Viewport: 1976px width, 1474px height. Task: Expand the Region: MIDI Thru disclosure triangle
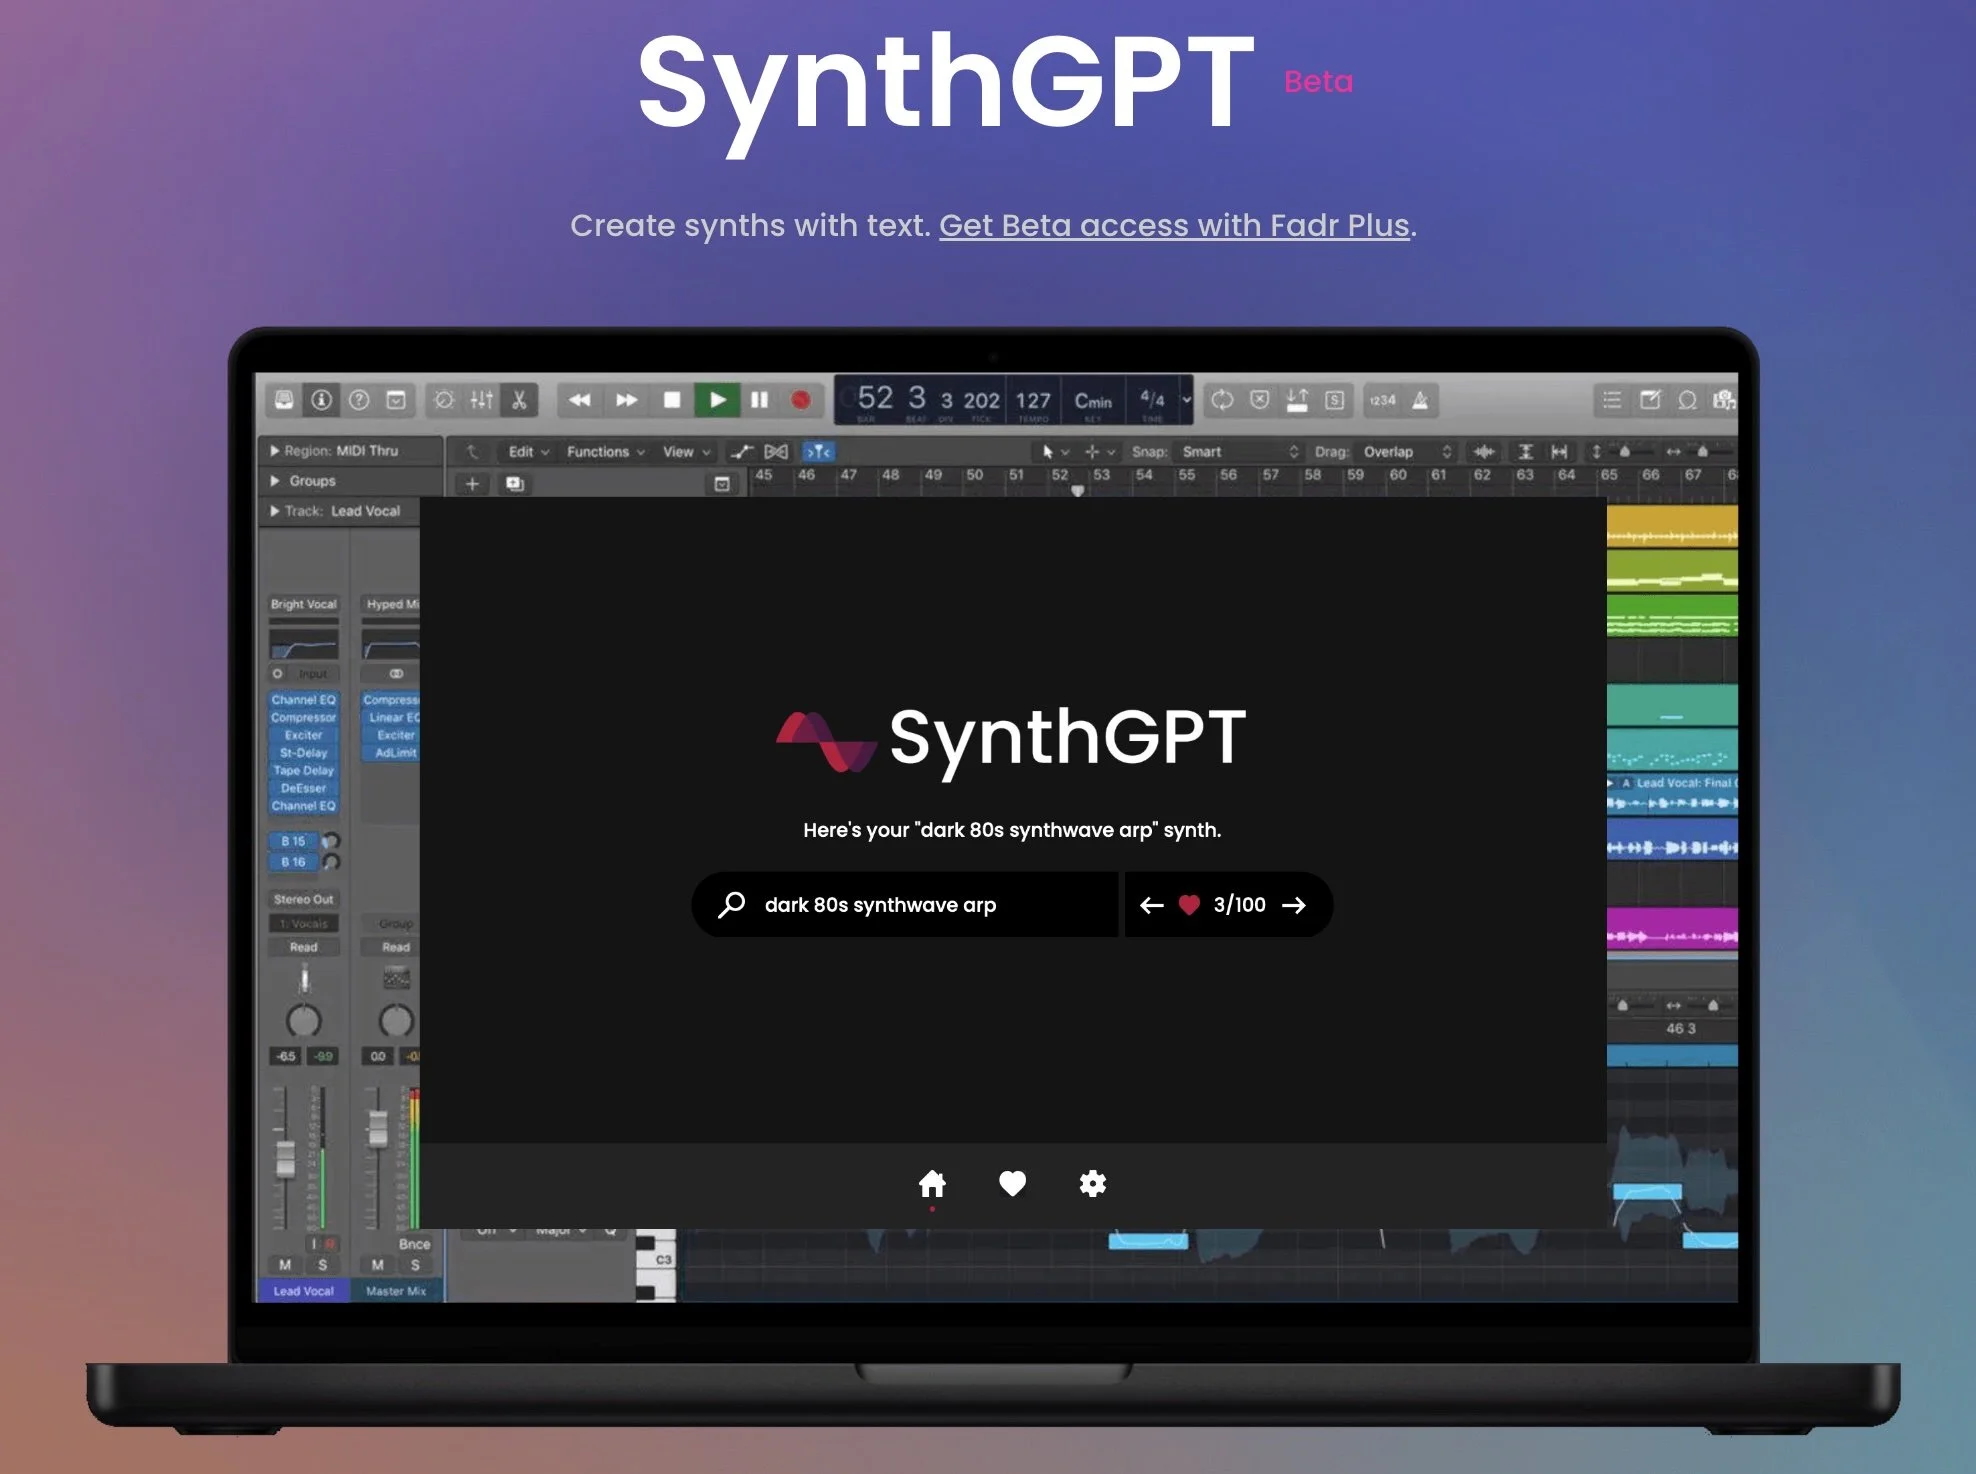[x=275, y=451]
